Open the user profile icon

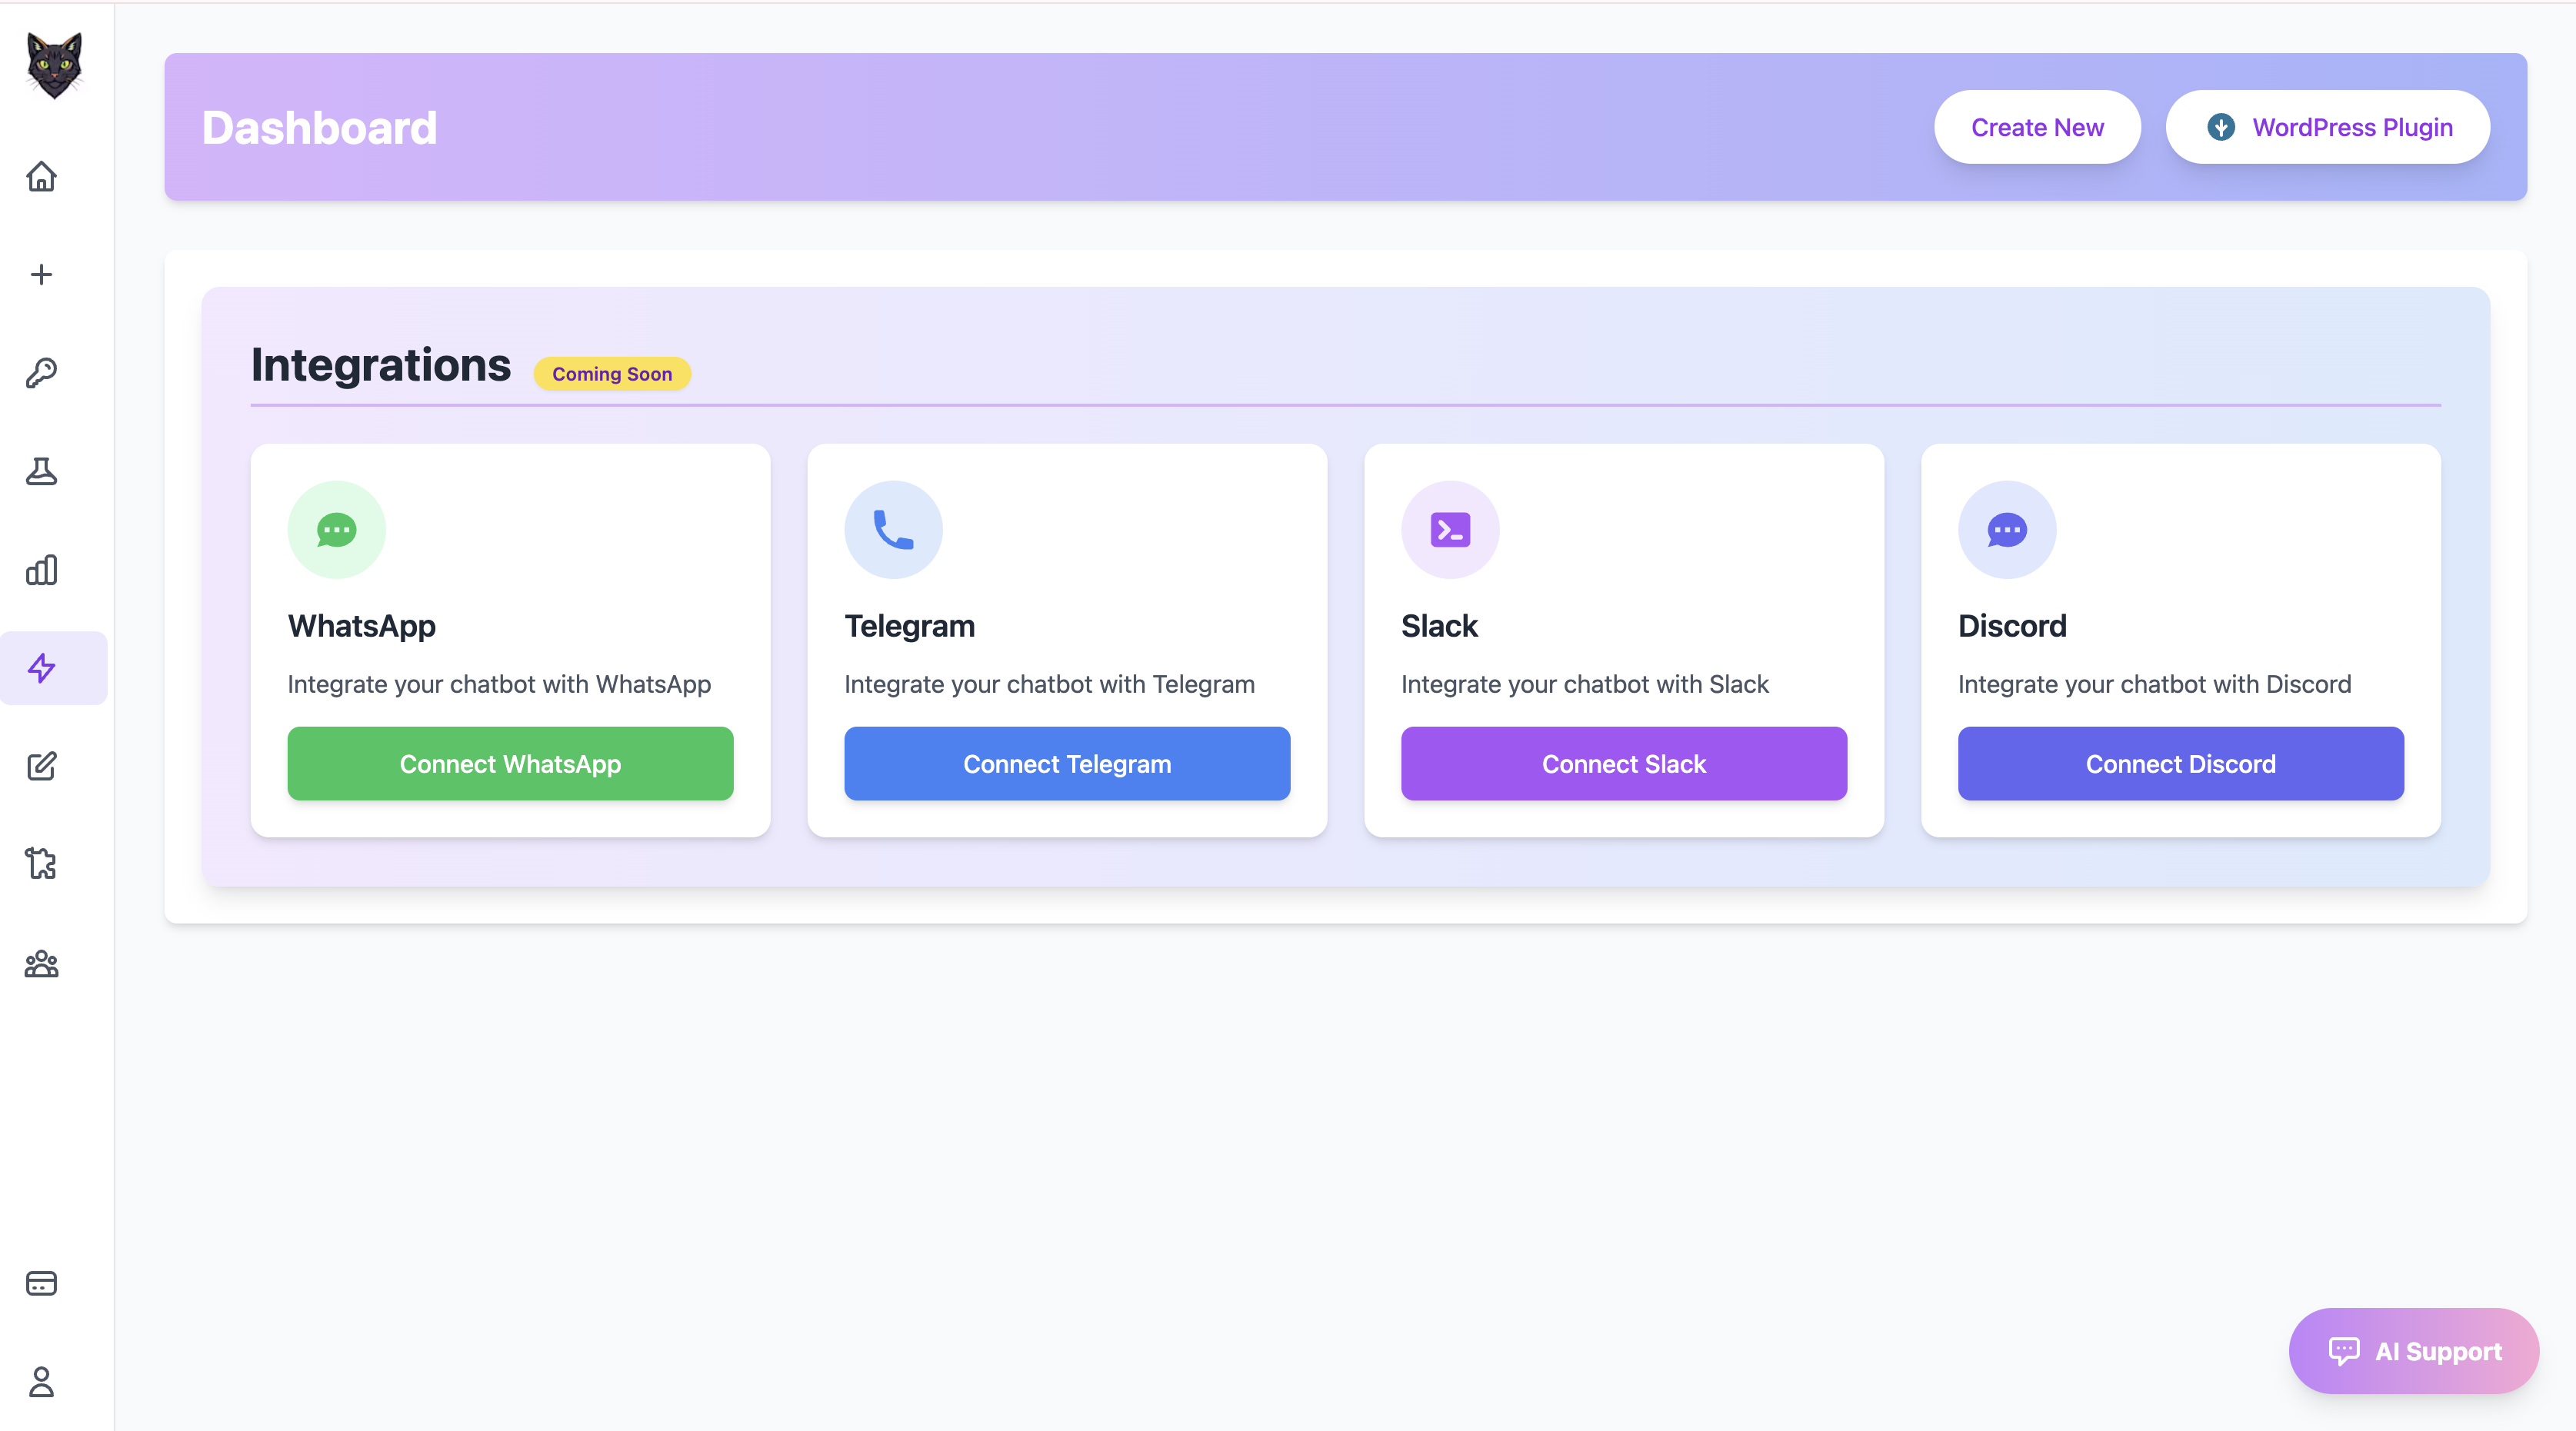coord(41,1382)
